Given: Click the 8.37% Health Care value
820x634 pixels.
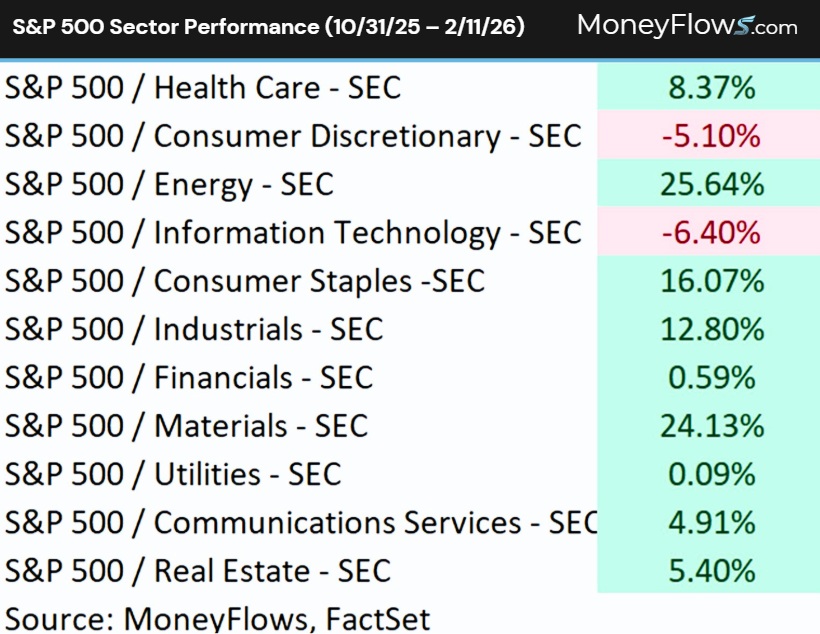Looking at the screenshot, I should coord(711,87).
